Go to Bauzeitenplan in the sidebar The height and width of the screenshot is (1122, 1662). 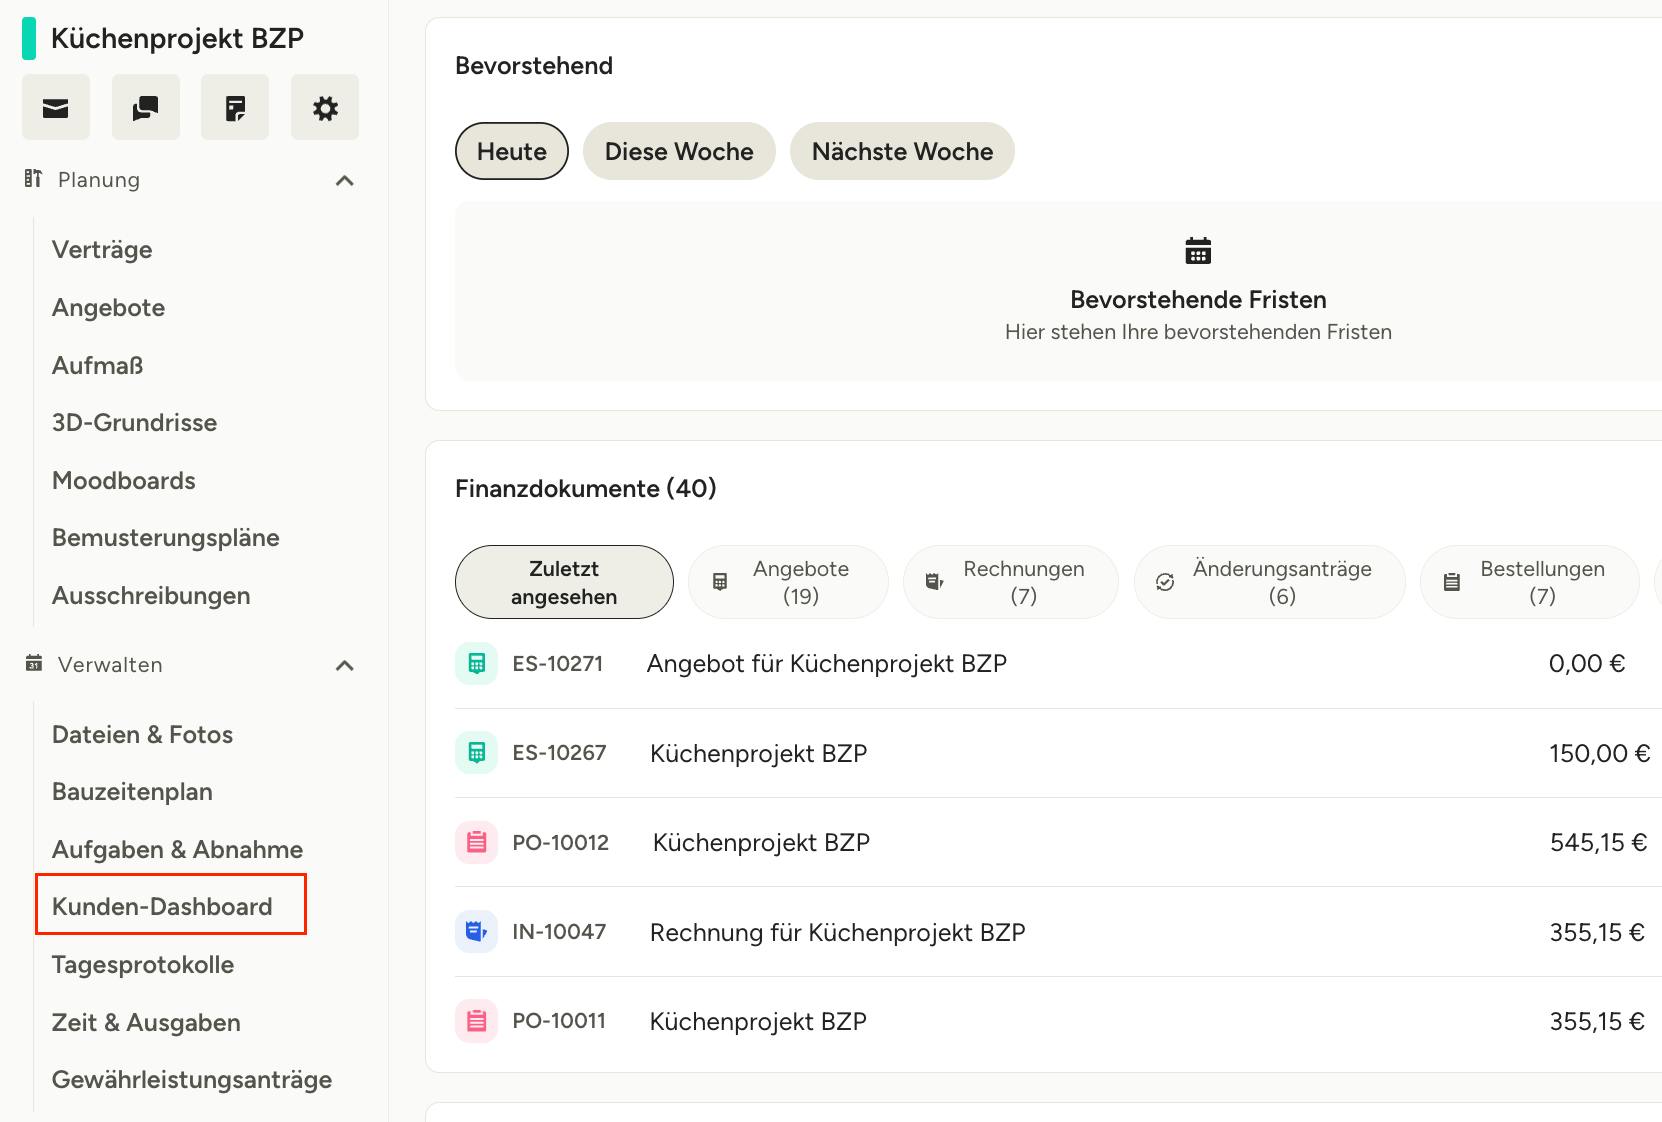tap(132, 792)
